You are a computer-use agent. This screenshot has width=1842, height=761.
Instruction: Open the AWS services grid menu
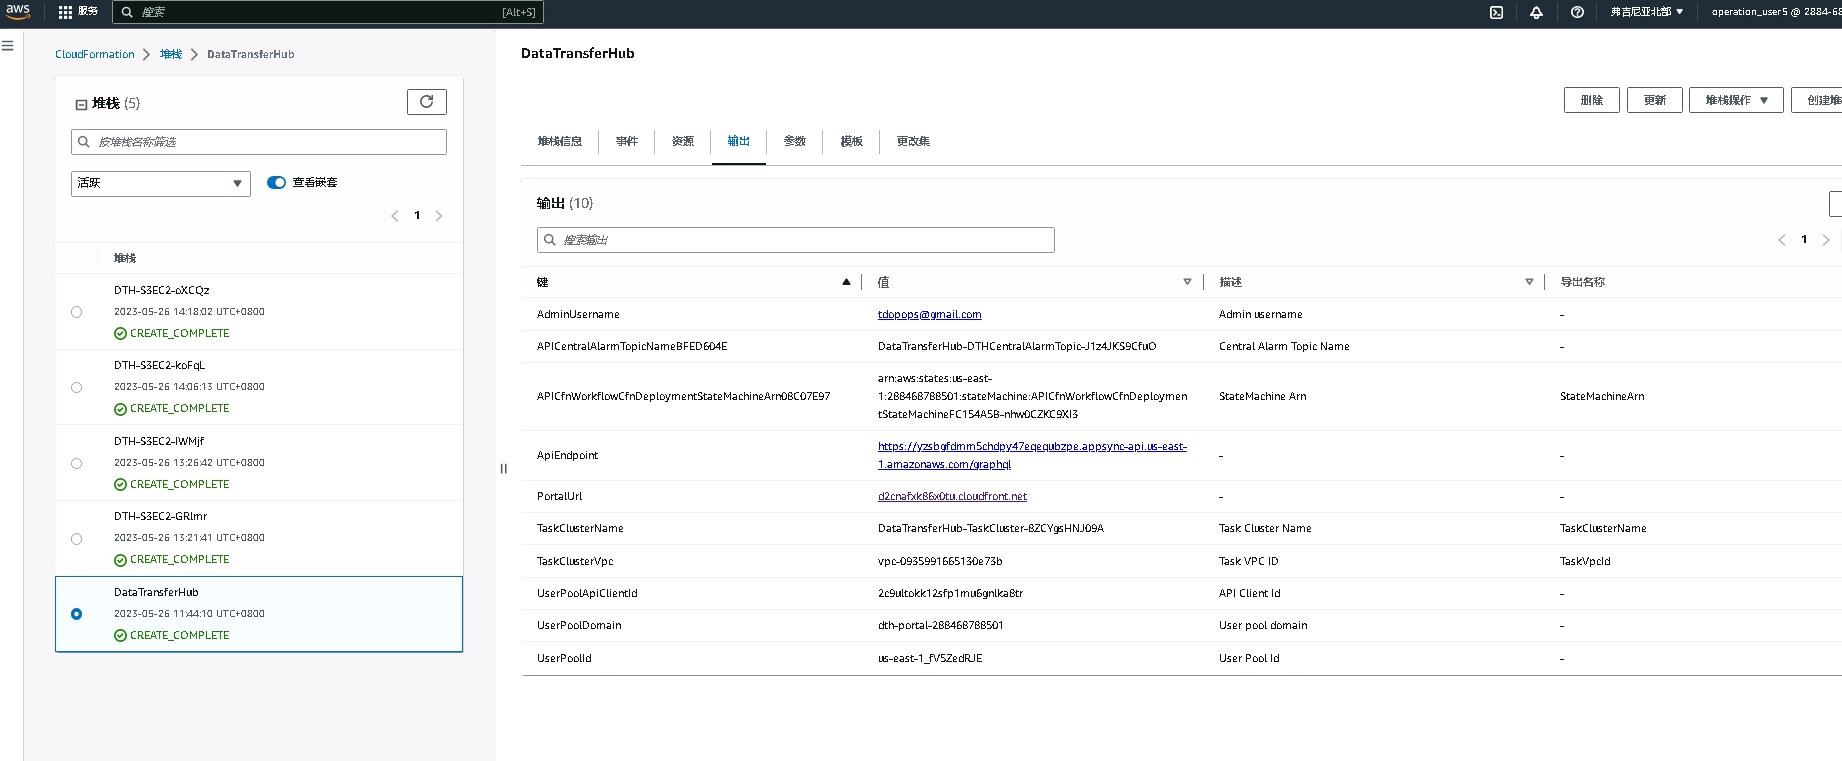click(x=66, y=12)
